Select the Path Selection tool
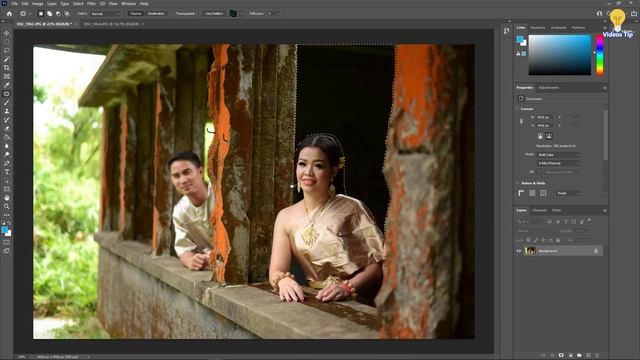Viewport: 640px width, 360px height. click(x=7, y=180)
